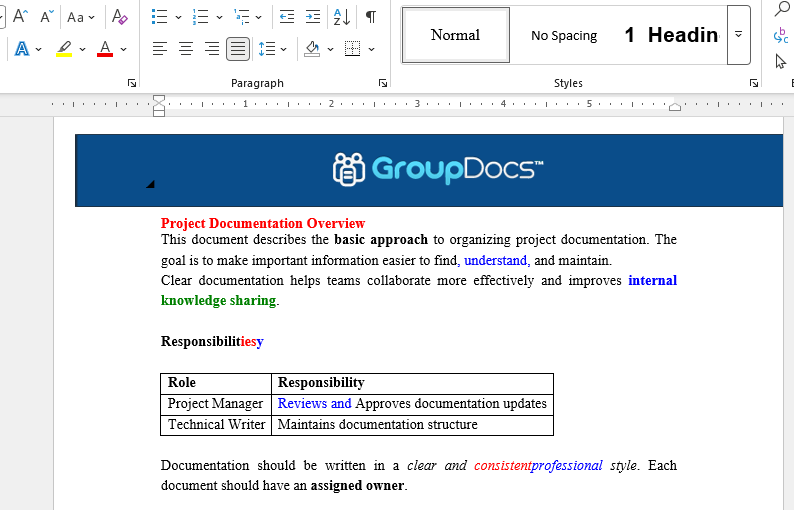794x510 pixels.
Task: Toggle Justify paragraph alignment
Action: [x=238, y=48]
